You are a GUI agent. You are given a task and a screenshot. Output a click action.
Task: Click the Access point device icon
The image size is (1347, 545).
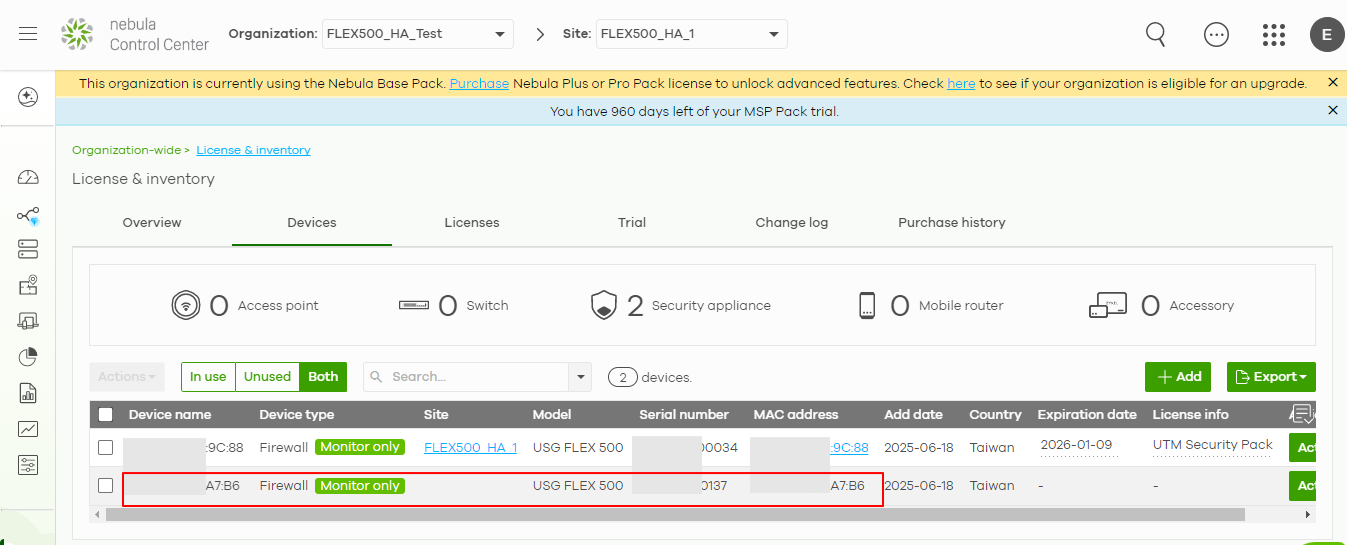[185, 305]
